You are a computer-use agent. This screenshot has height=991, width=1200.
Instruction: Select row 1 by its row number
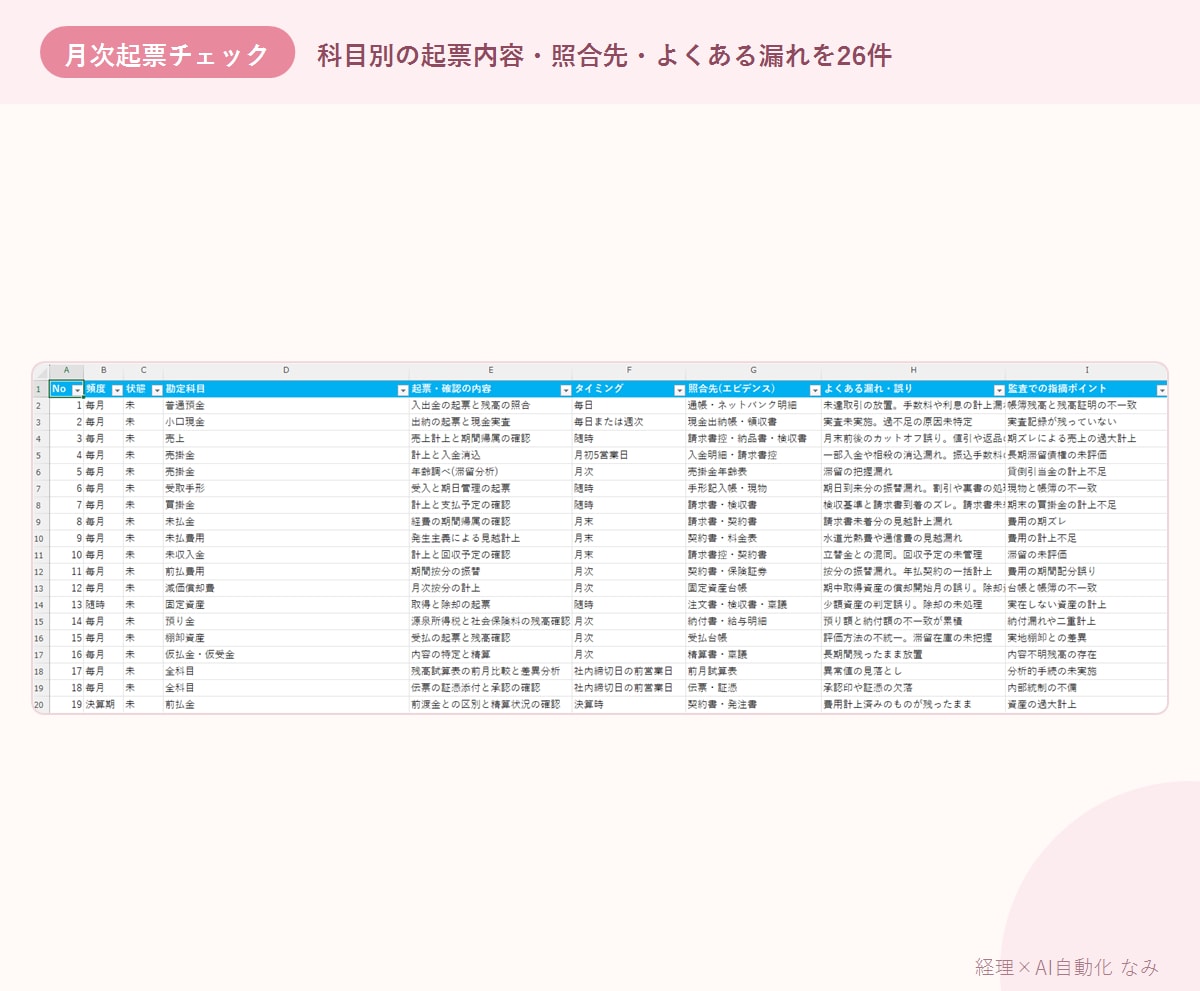(41, 389)
